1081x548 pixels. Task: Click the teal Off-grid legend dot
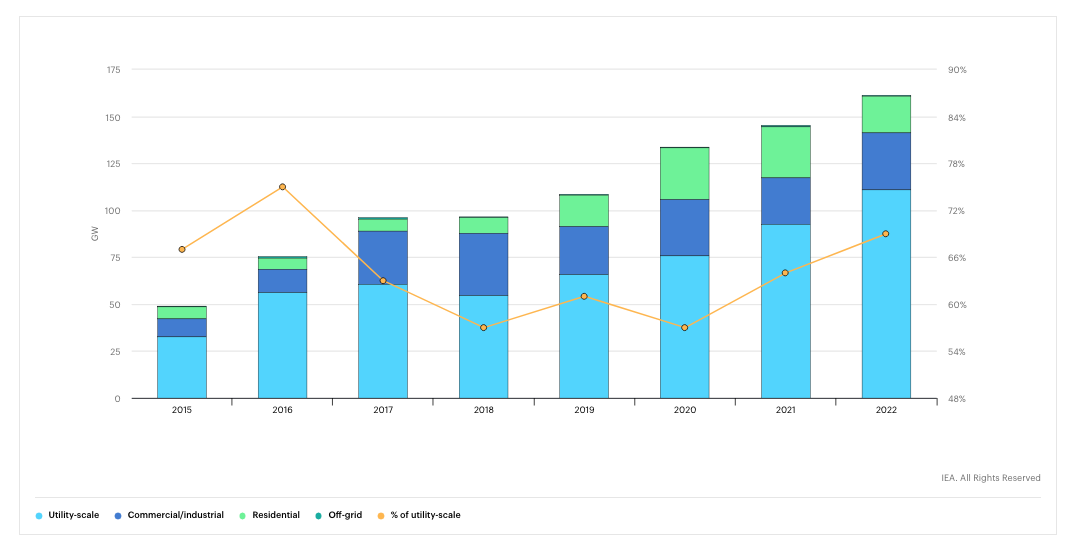coord(319,516)
